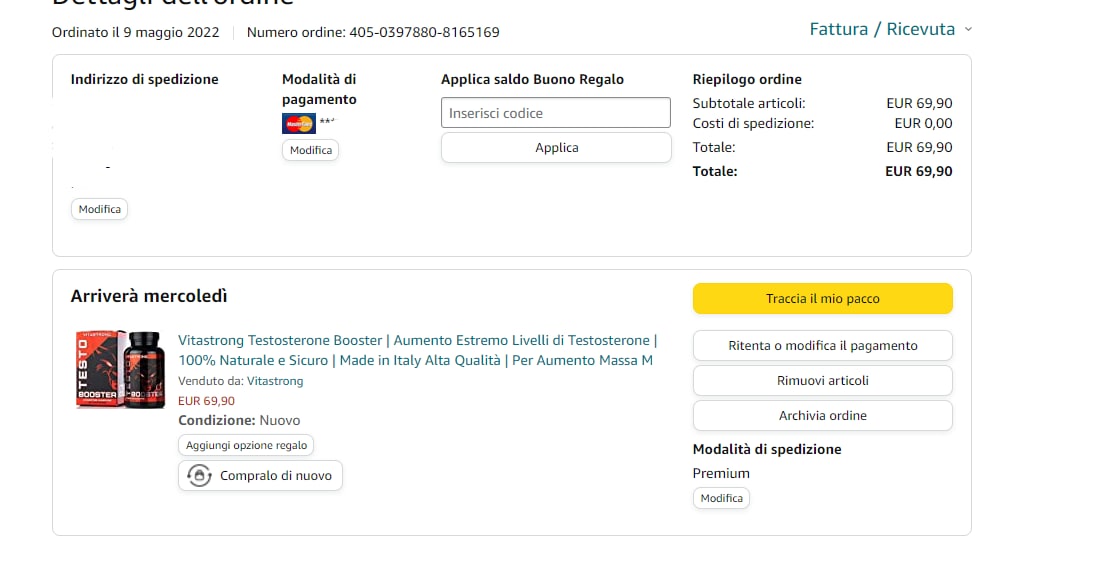Select Ritenta o modifica il pagamento

822,346
